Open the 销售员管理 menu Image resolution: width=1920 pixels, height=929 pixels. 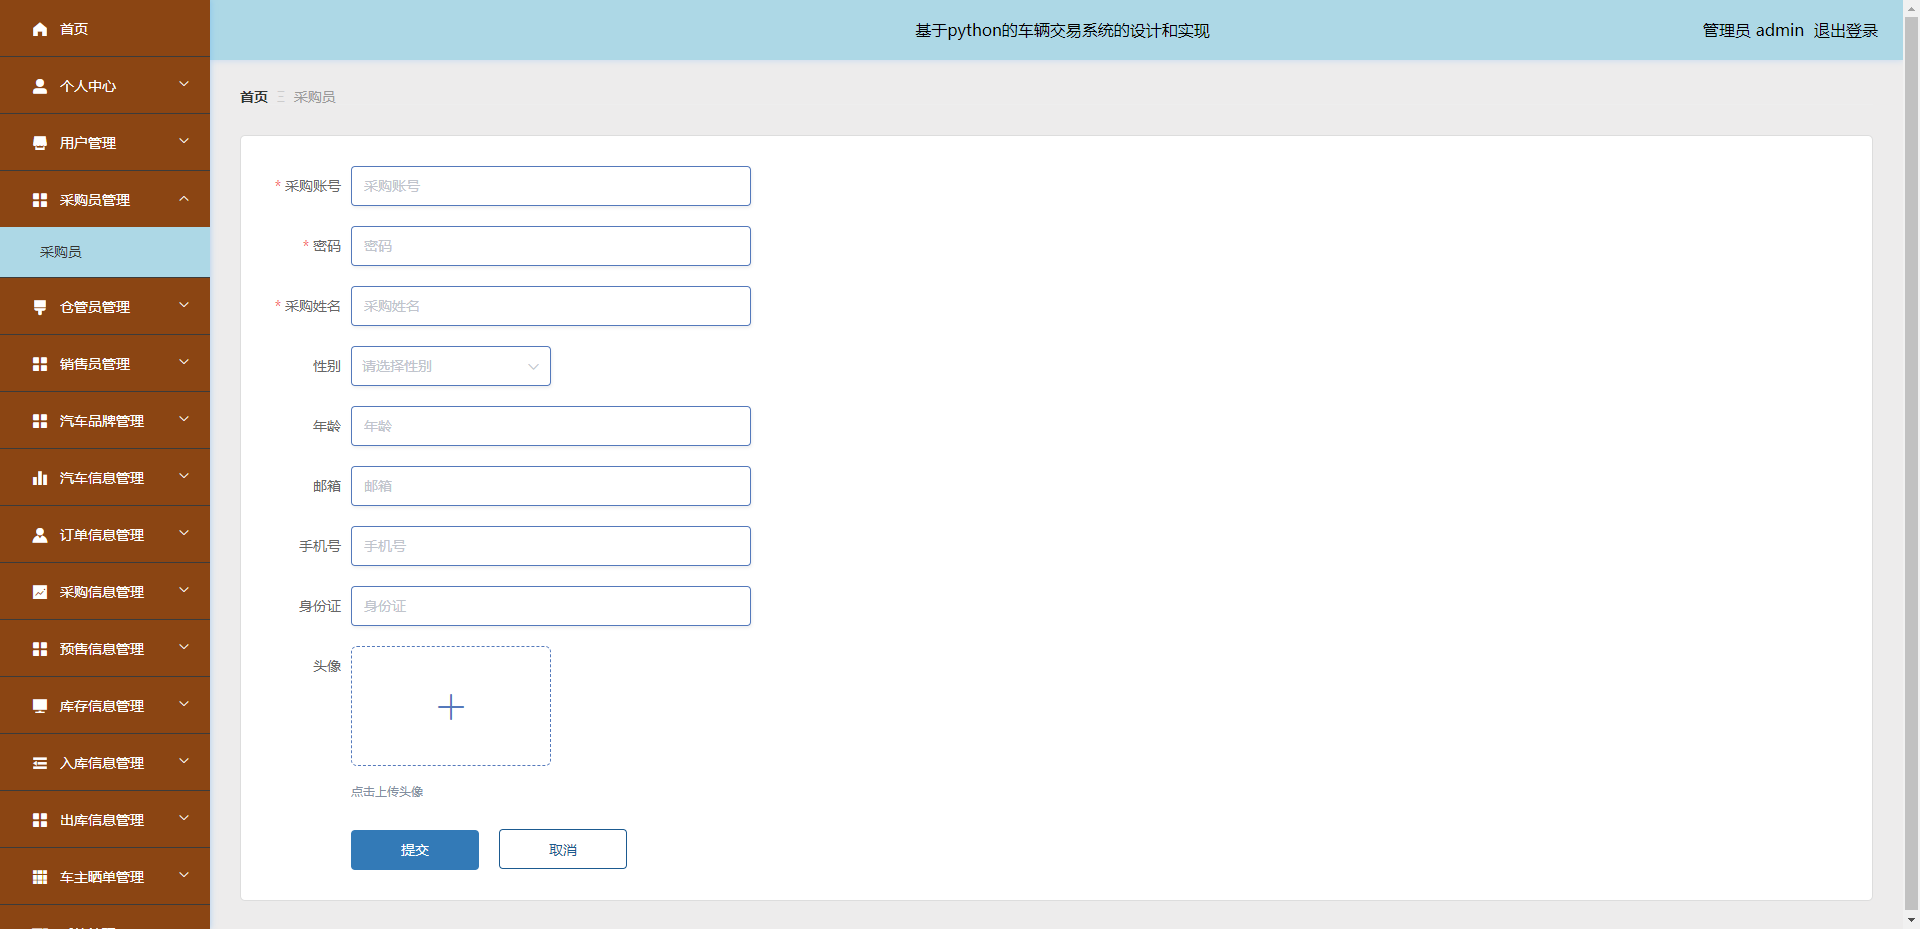[x=95, y=364]
